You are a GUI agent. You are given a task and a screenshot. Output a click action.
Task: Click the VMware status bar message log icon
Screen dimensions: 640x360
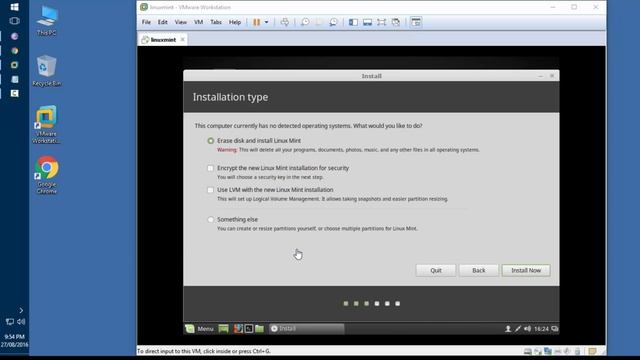click(592, 351)
